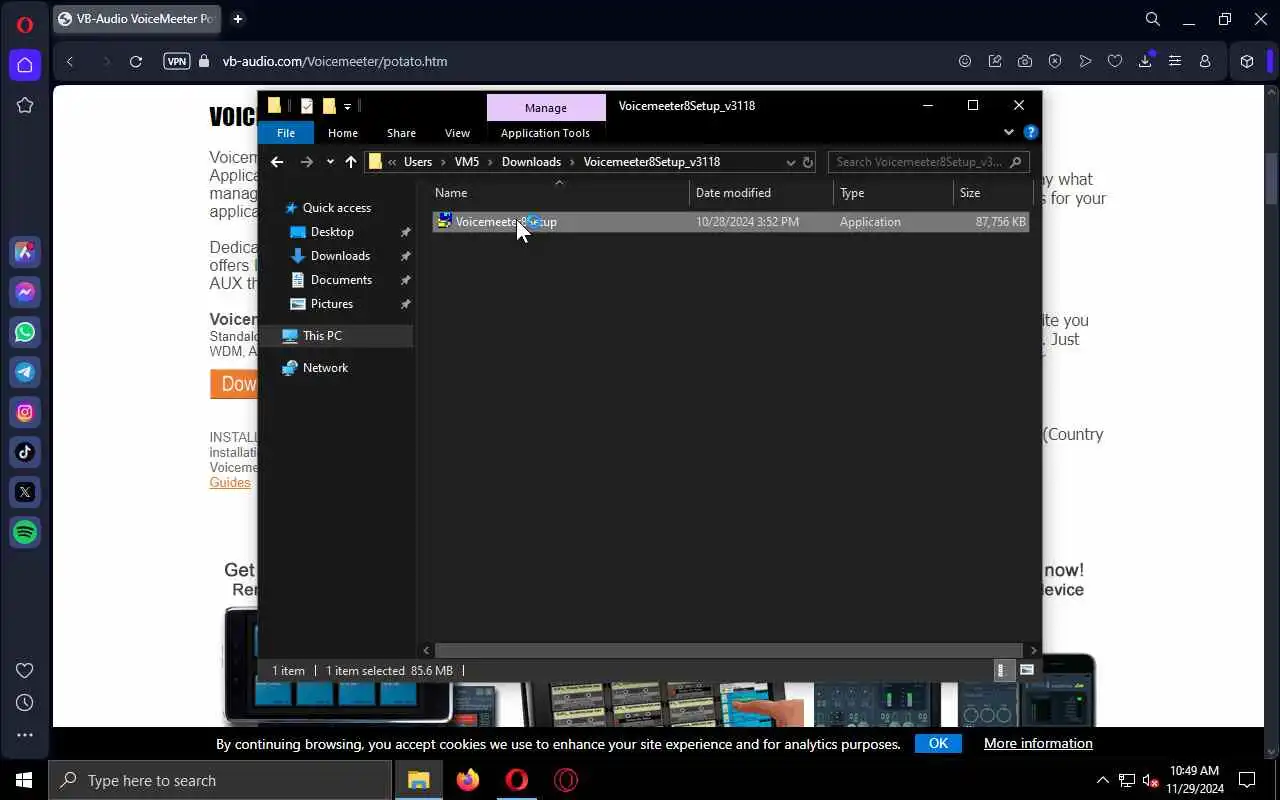The image size is (1280, 800).
Task: Click Explorer horizontal scrollbar
Action: [x=728, y=650]
